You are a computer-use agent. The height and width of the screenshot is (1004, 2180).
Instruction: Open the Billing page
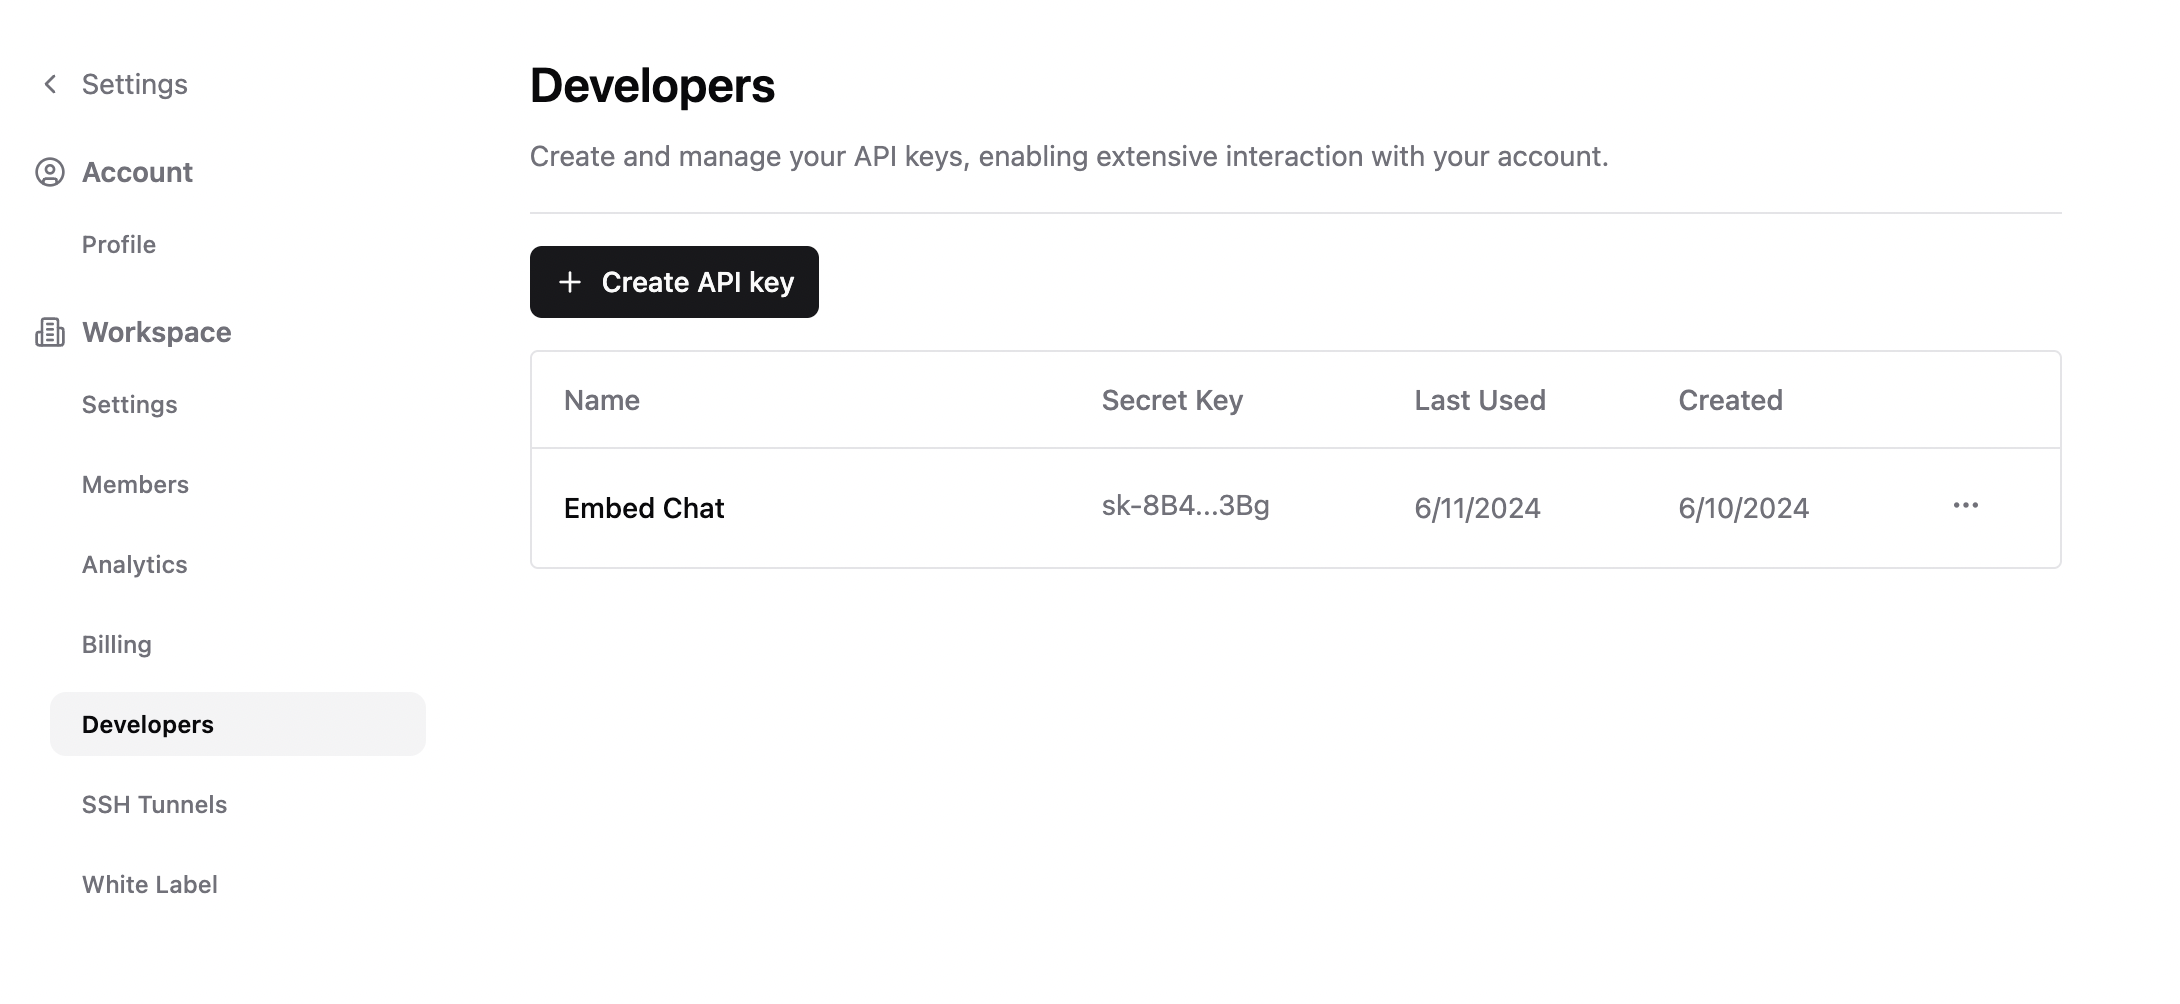coord(116,644)
